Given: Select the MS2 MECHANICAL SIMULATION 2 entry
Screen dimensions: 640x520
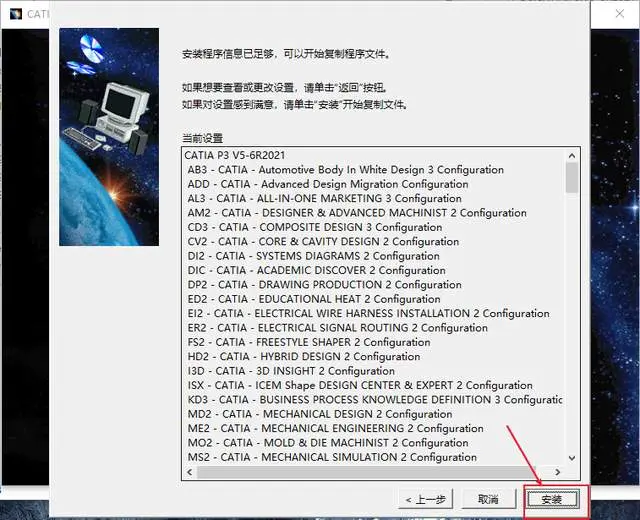Looking at the screenshot, I should [332, 457].
